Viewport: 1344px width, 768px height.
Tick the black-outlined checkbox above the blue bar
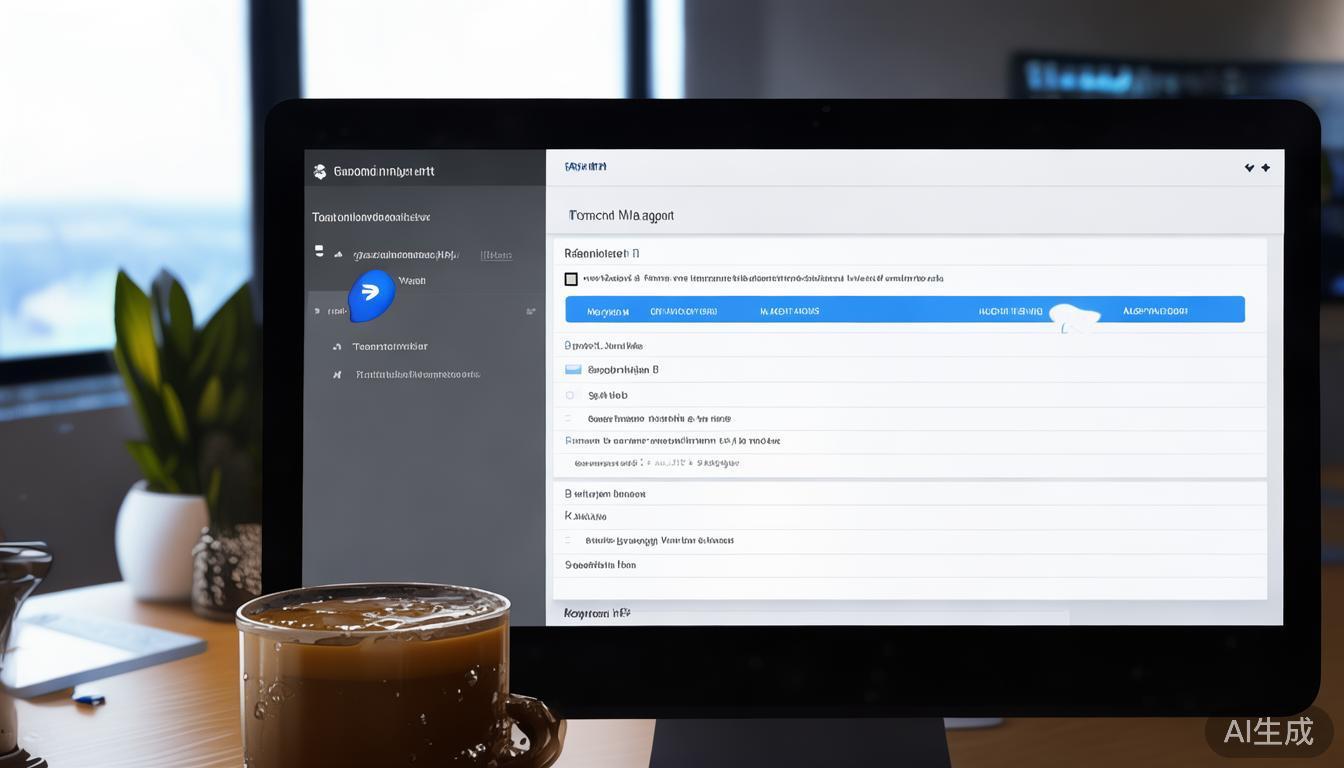point(571,279)
